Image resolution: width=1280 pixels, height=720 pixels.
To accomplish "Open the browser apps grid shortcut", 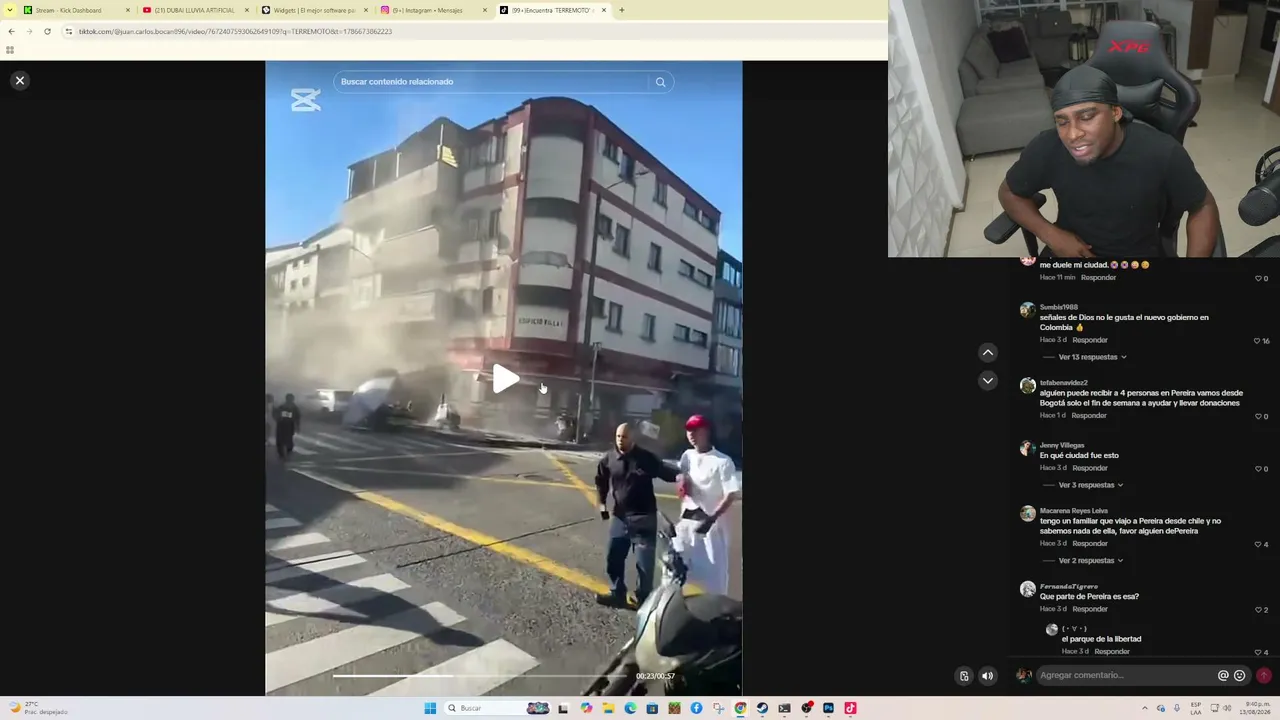I will click(x=10, y=50).
